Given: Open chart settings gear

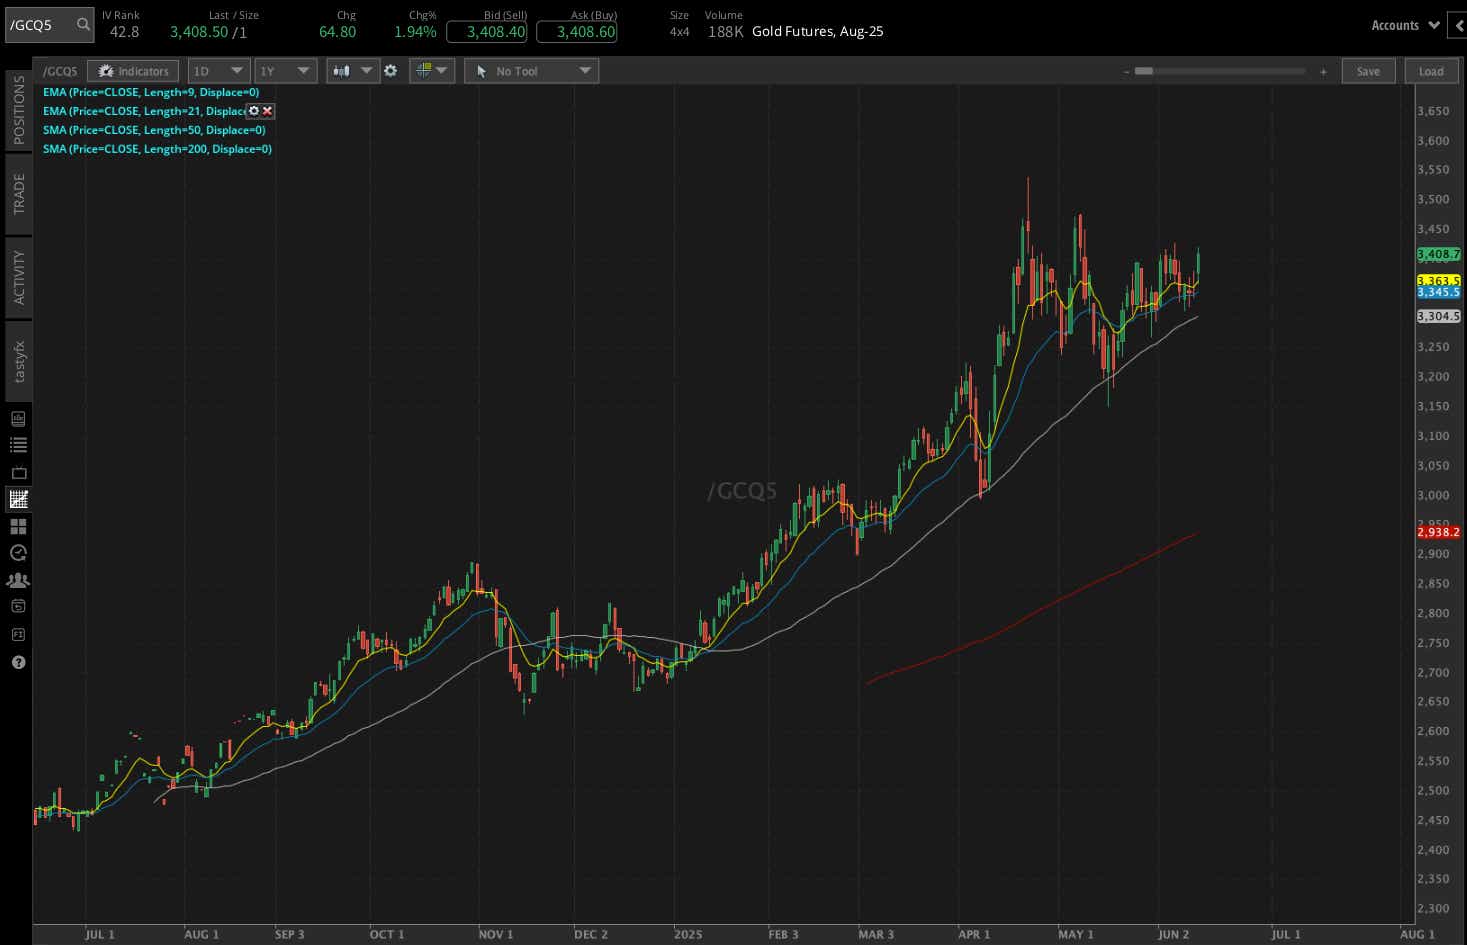Looking at the screenshot, I should (390, 70).
